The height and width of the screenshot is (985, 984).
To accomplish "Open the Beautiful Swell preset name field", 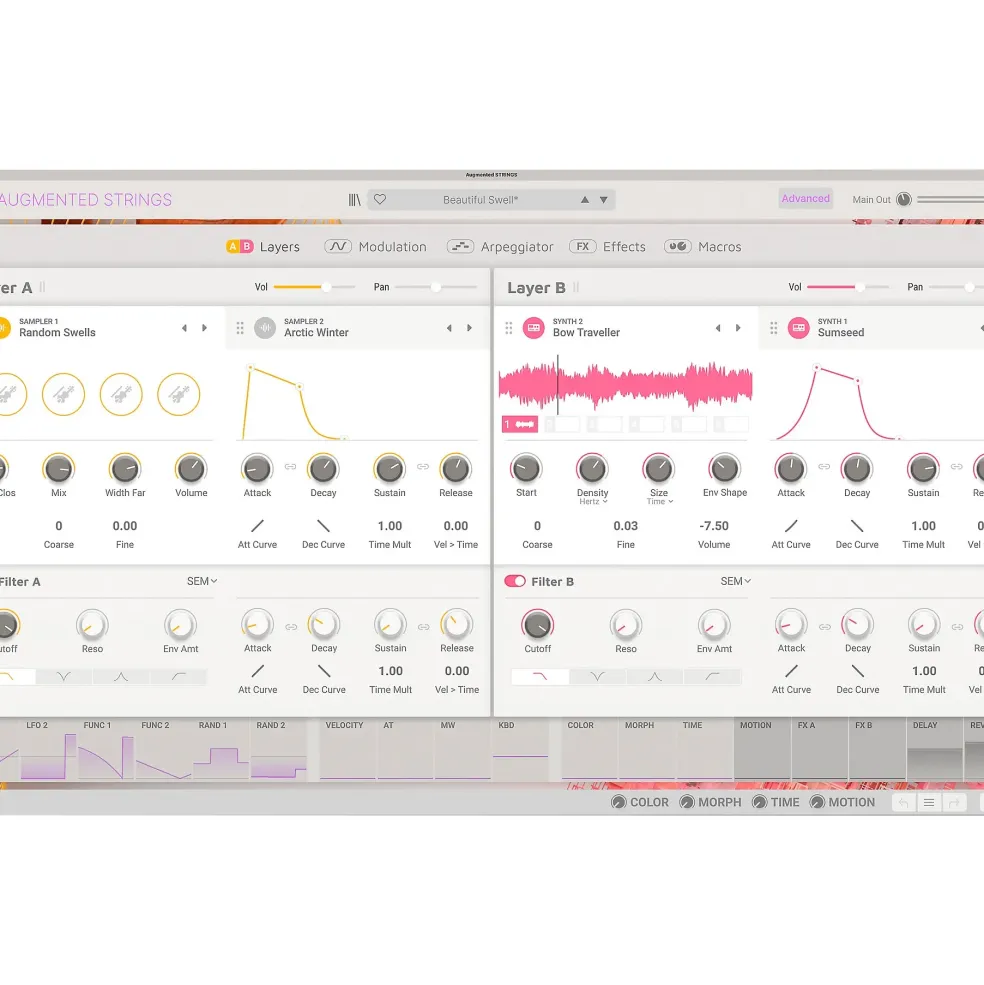I will point(481,200).
